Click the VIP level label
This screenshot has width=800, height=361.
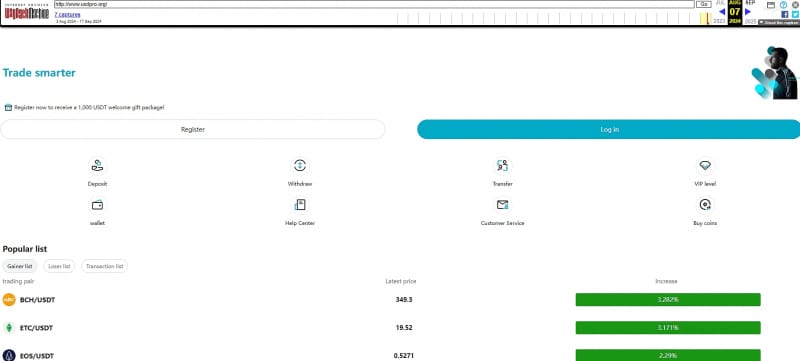click(x=705, y=184)
